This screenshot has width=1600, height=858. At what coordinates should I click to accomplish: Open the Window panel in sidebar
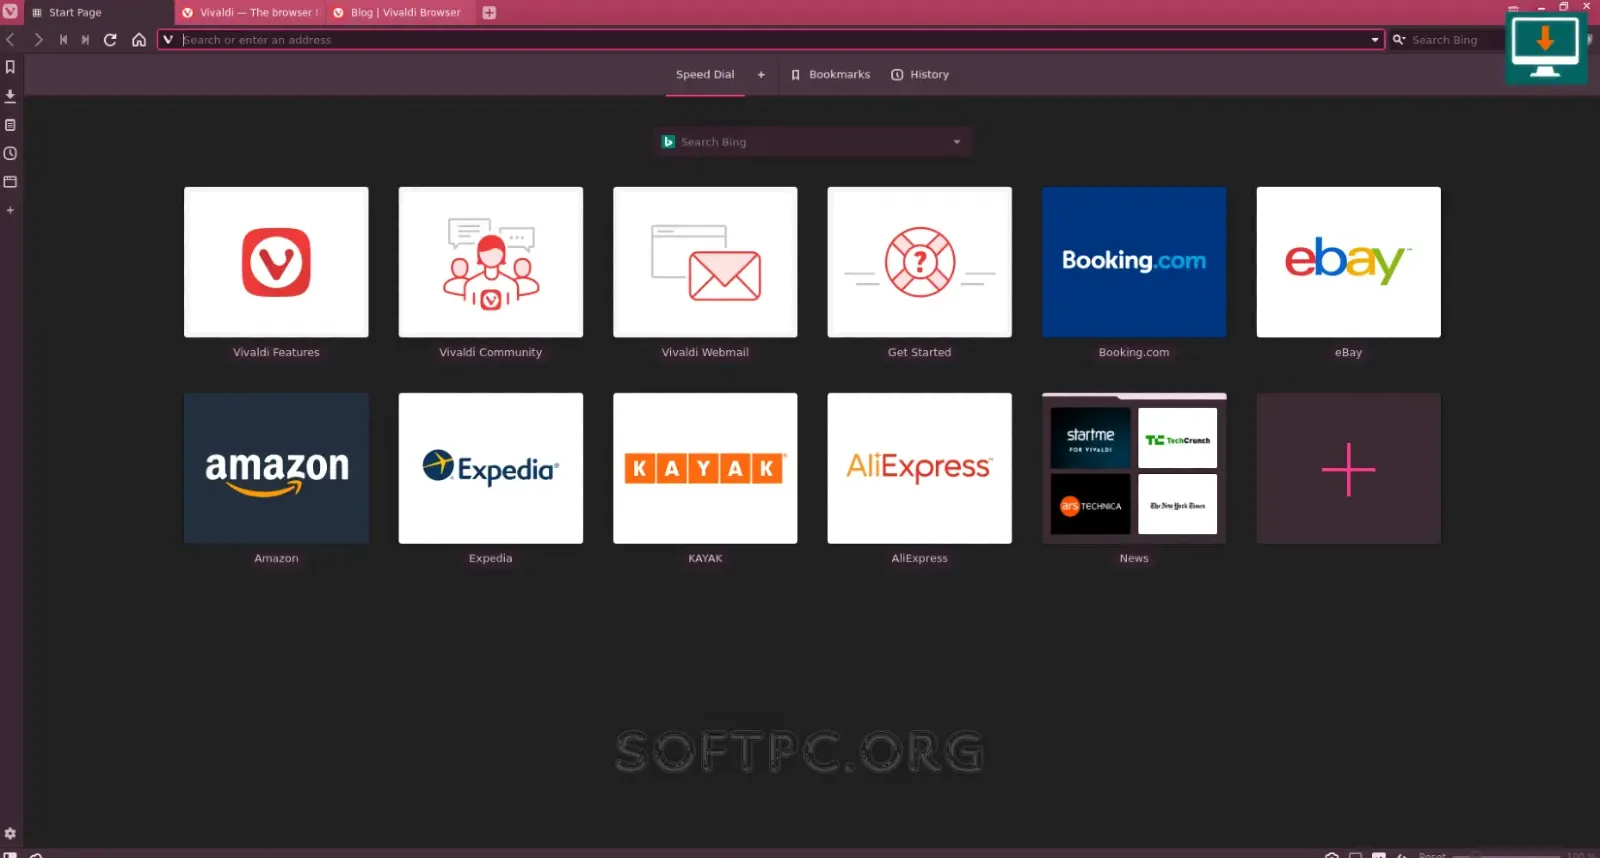pyautogui.click(x=10, y=182)
